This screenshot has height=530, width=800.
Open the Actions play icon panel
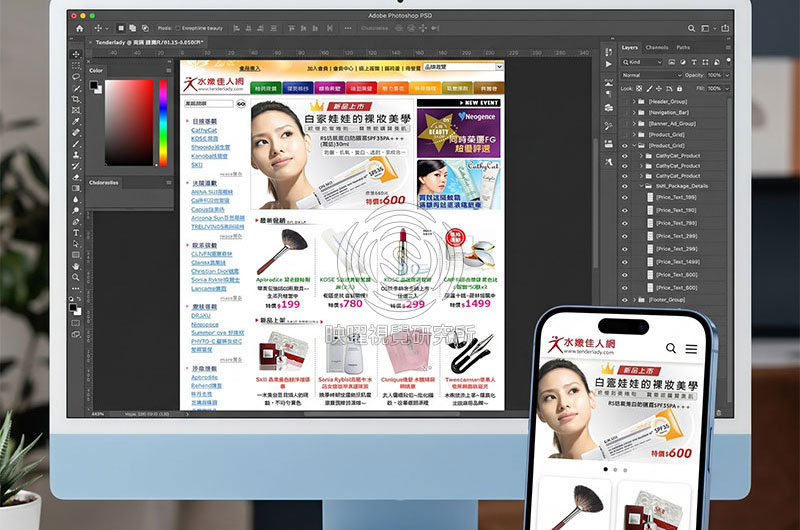point(608,64)
